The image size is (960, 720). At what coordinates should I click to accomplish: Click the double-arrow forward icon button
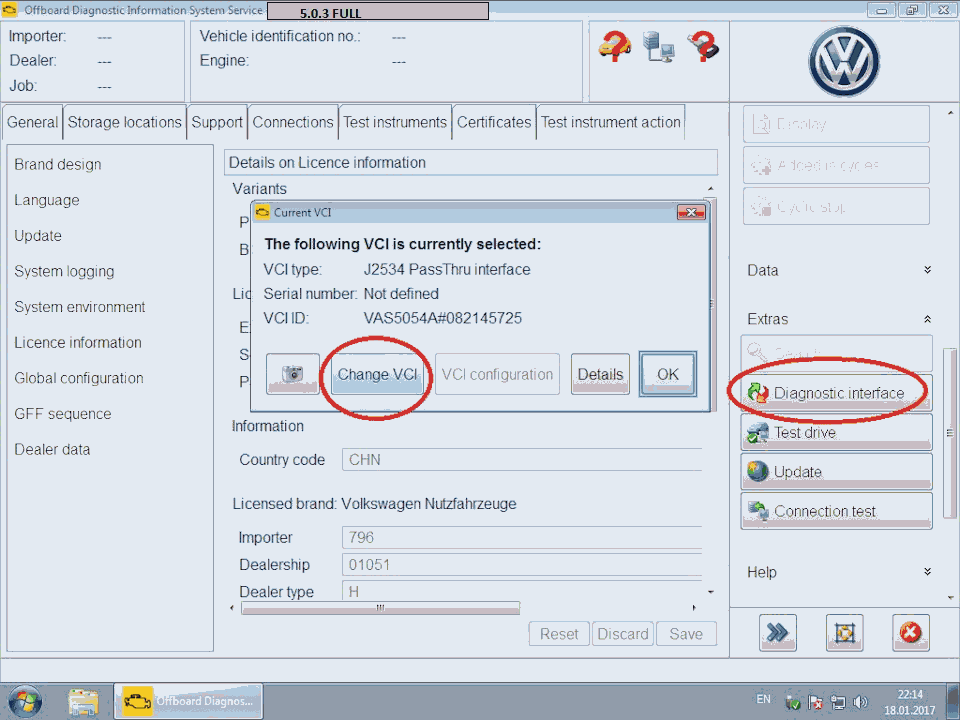776,632
